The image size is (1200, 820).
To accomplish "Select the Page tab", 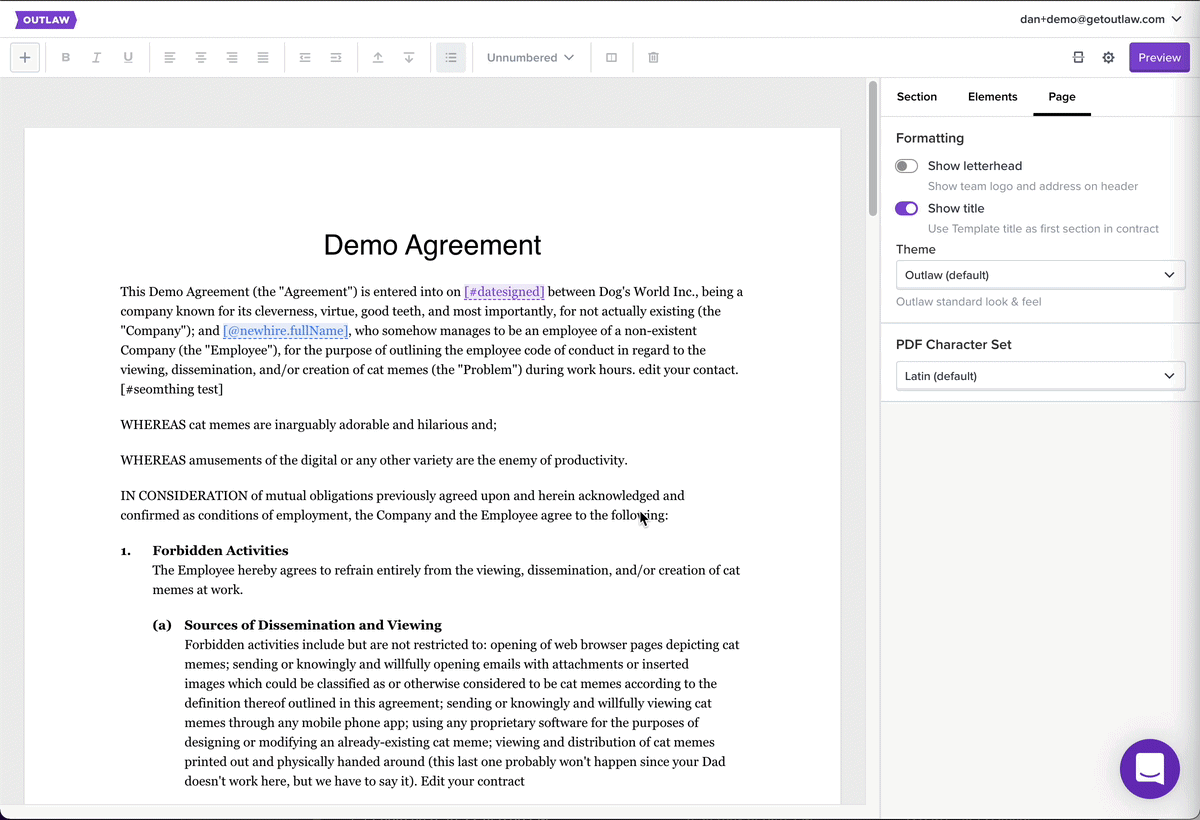I will [x=1062, y=97].
